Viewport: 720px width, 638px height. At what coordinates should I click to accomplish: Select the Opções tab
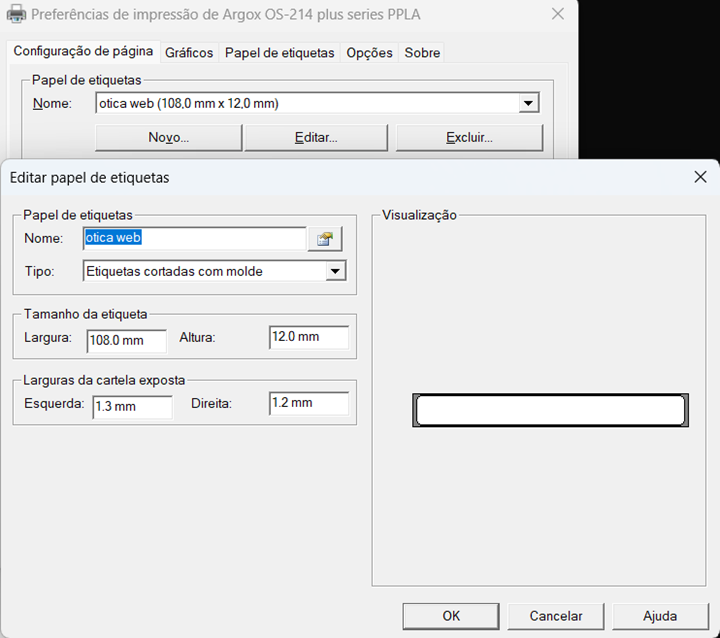click(x=369, y=53)
